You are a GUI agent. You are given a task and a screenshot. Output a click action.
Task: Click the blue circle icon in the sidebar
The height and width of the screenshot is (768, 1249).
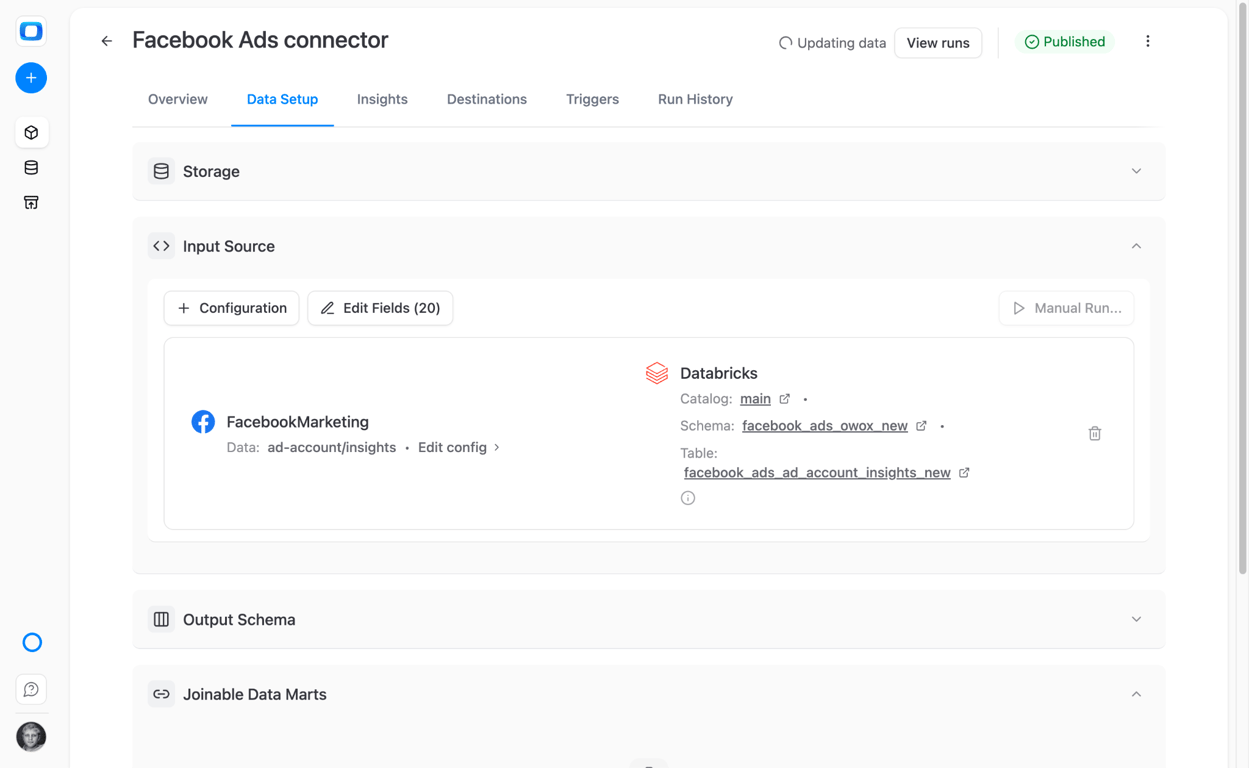(x=32, y=642)
